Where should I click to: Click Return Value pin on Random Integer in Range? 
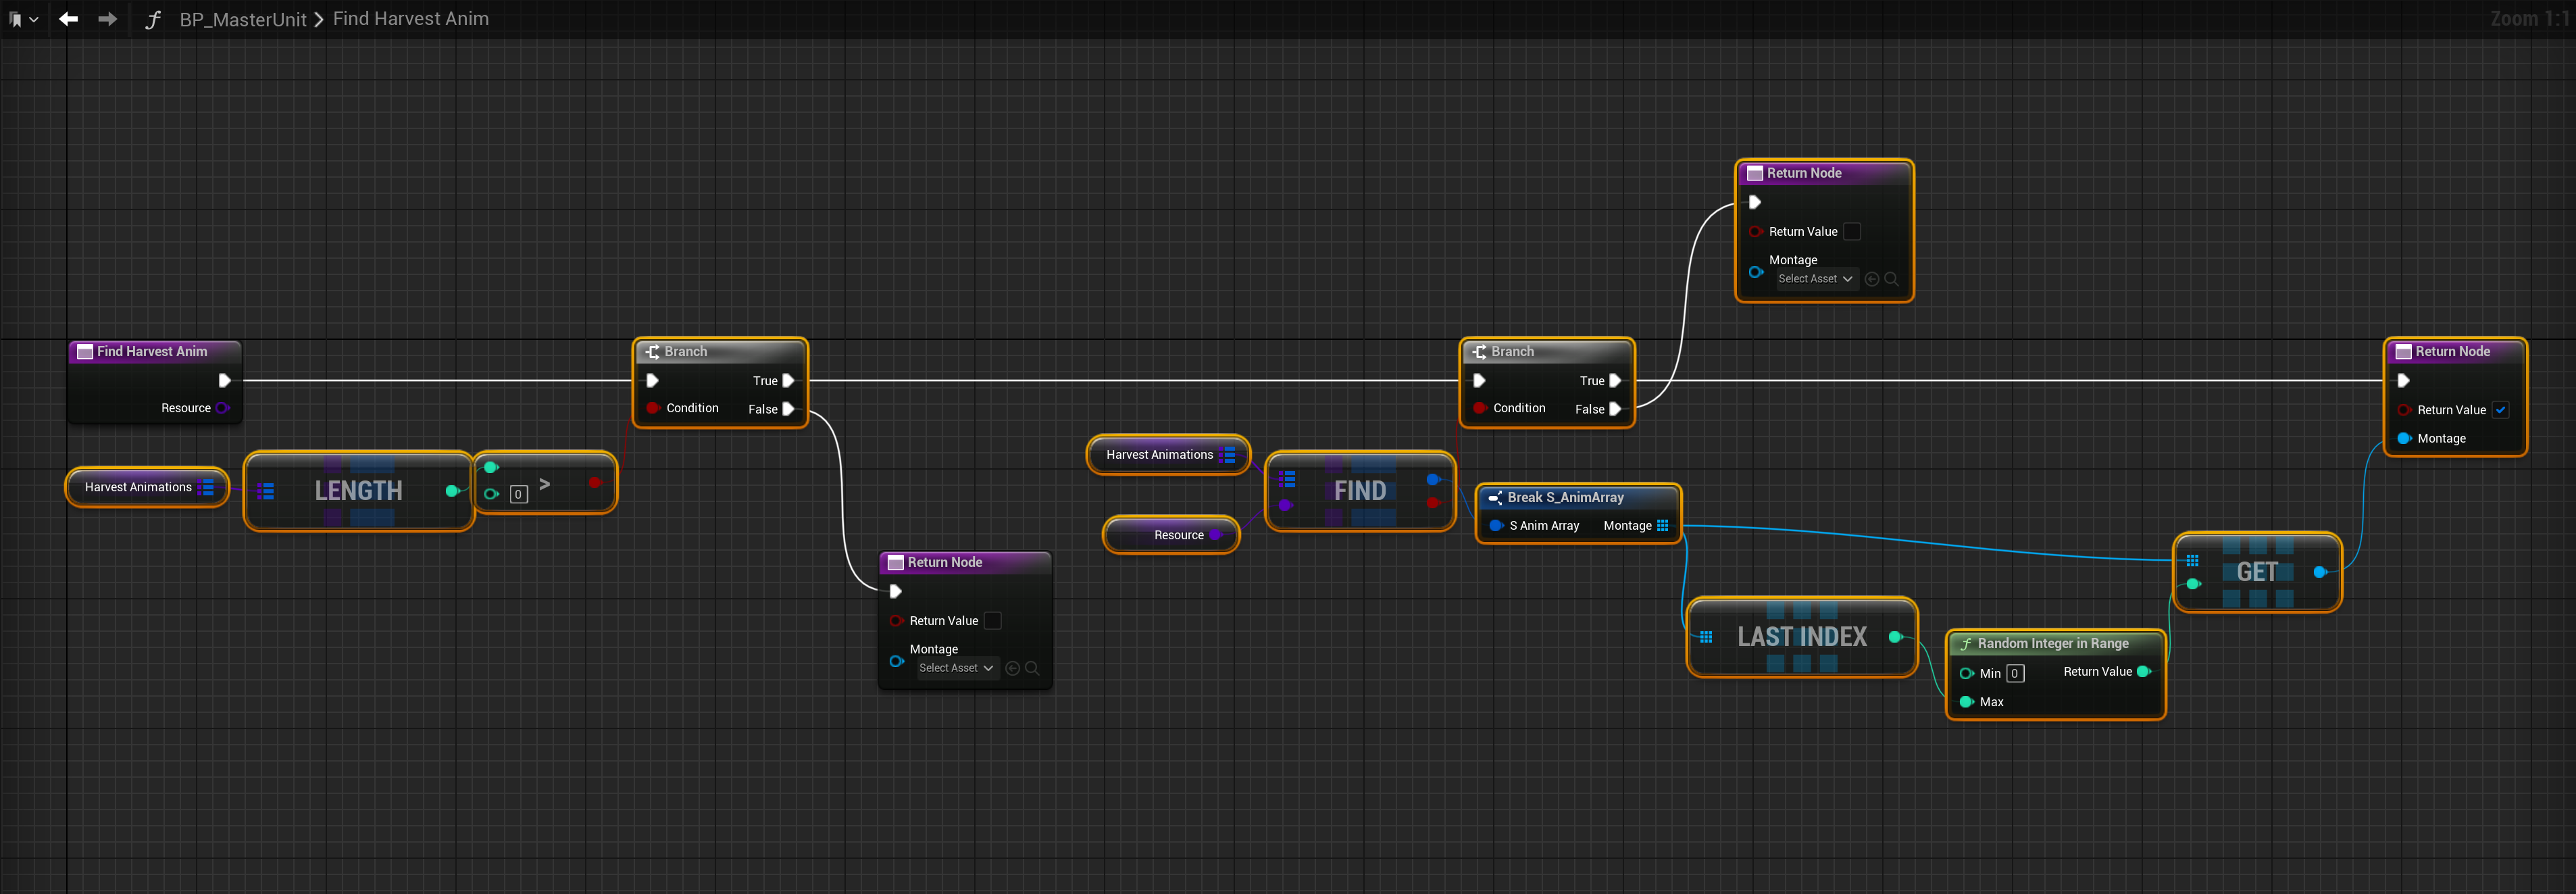point(2143,672)
